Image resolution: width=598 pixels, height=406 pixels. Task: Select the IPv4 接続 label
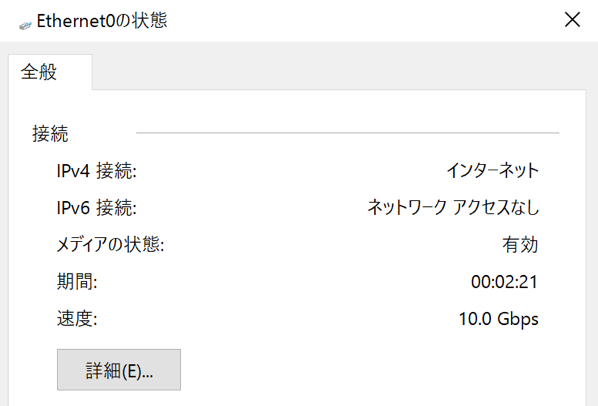(x=96, y=170)
